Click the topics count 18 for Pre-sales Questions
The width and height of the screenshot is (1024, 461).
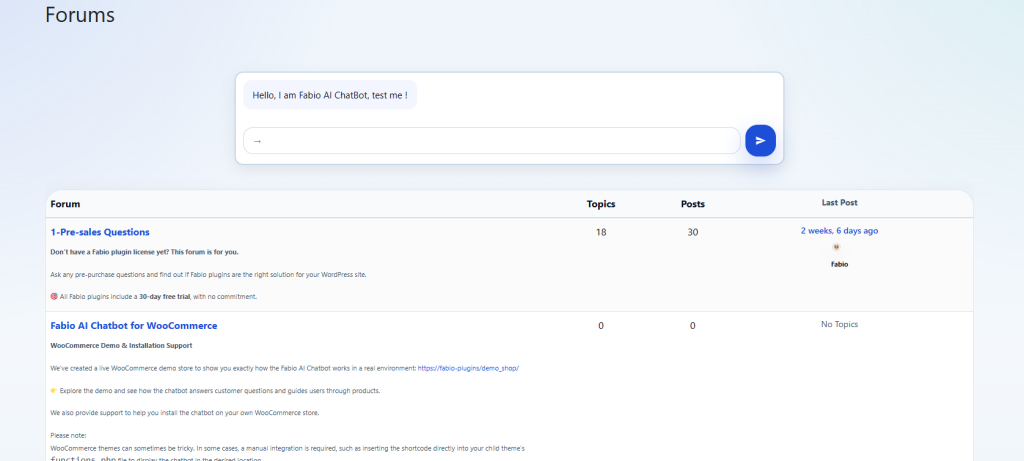[x=601, y=232]
